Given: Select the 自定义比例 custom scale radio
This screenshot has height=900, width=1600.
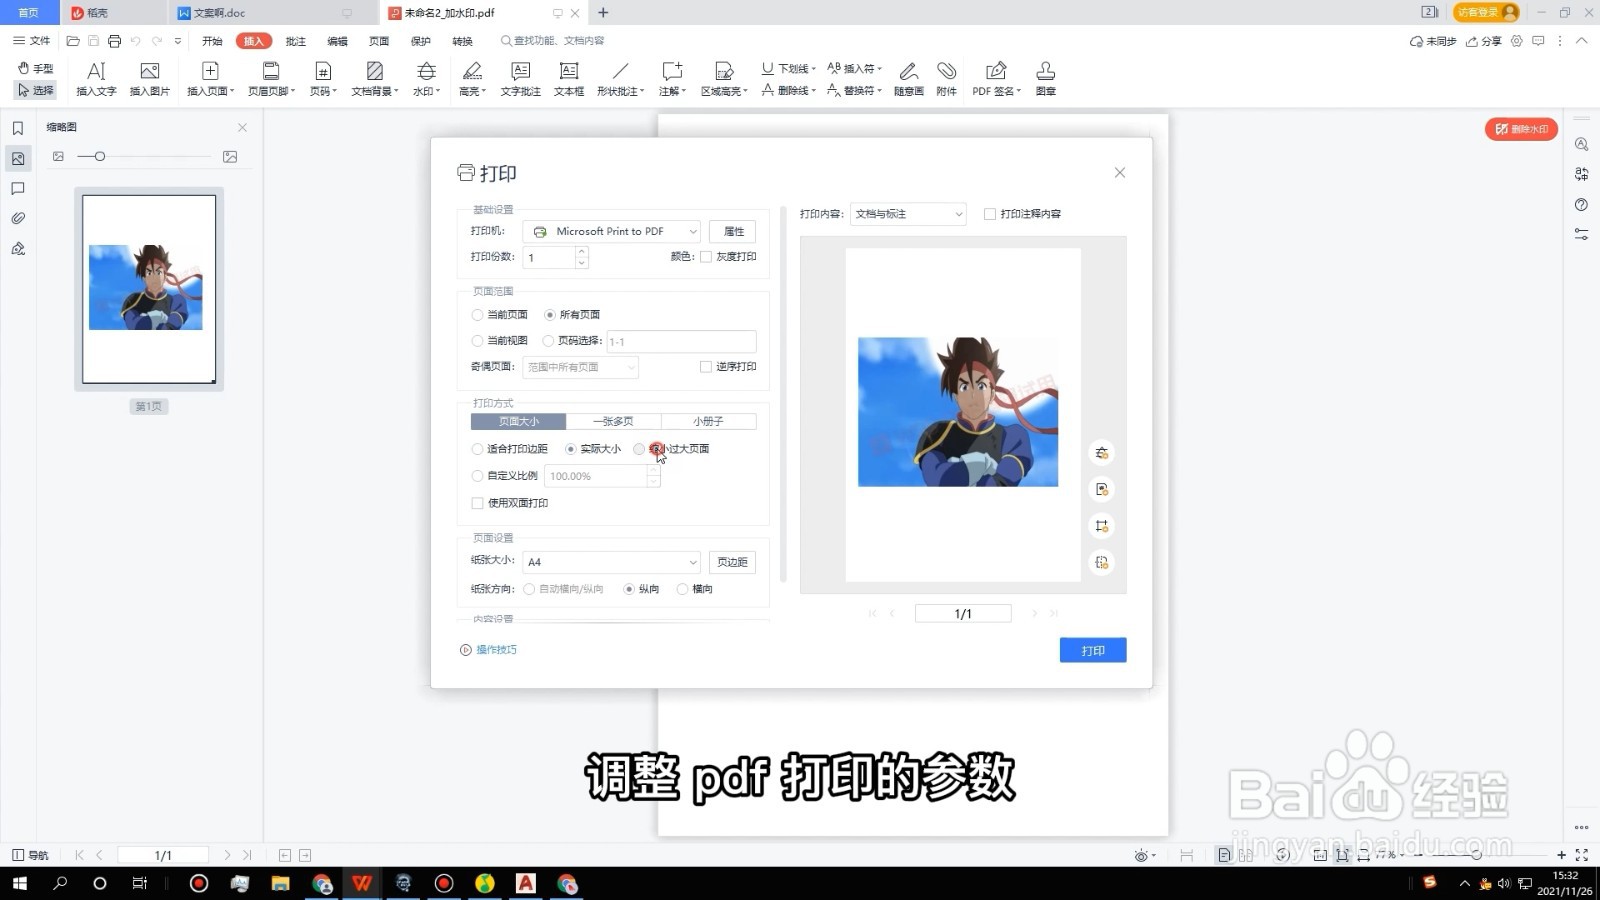Looking at the screenshot, I should (x=478, y=476).
